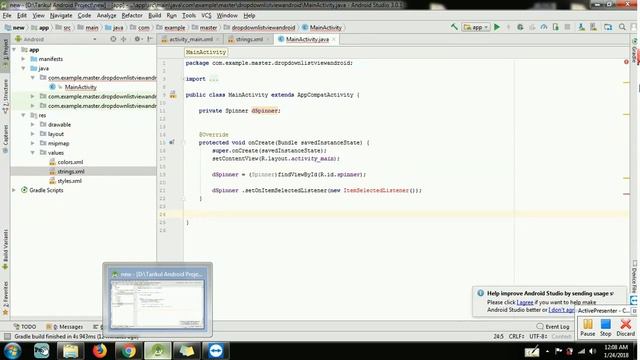Click the UTF-8 encoding in status bar
This screenshot has width=640, height=360.
538,336
